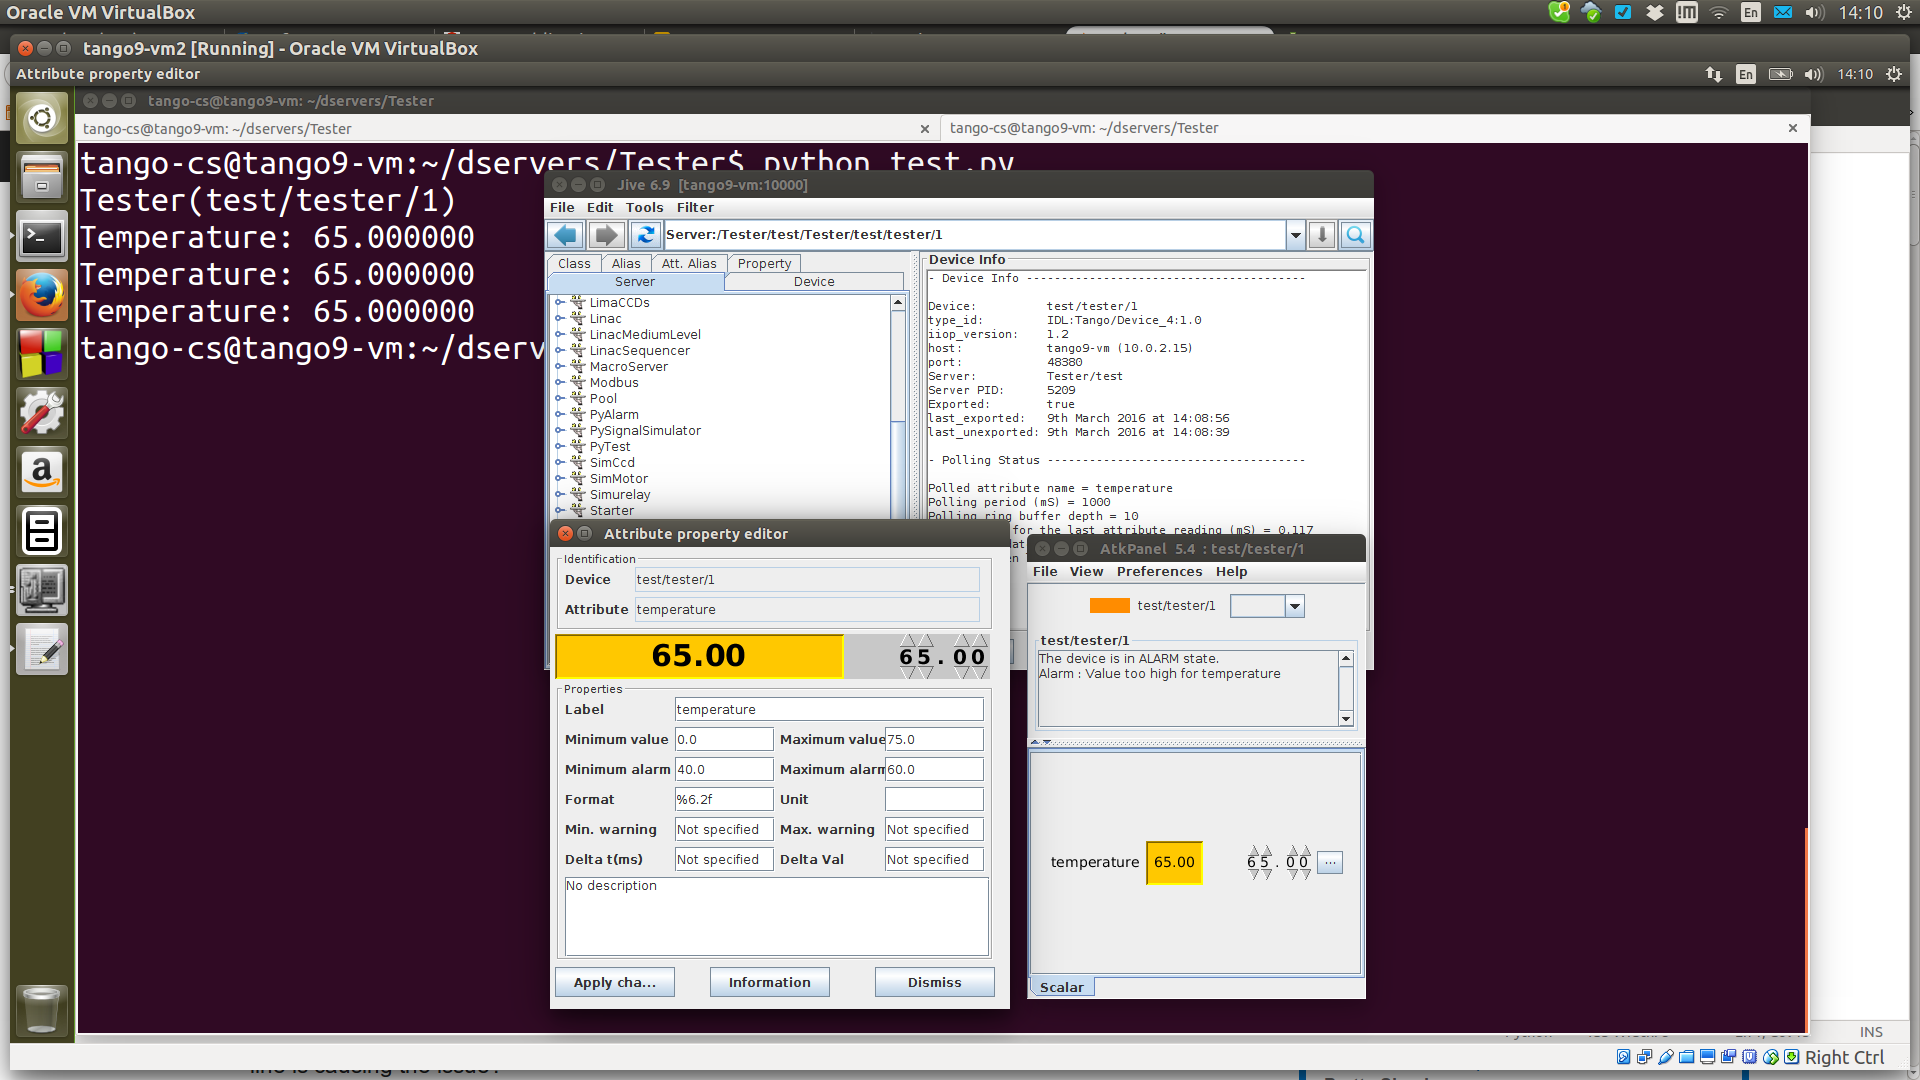Click orange state indicator in AtkPanel
This screenshot has width=1920, height=1080.
(1109, 606)
